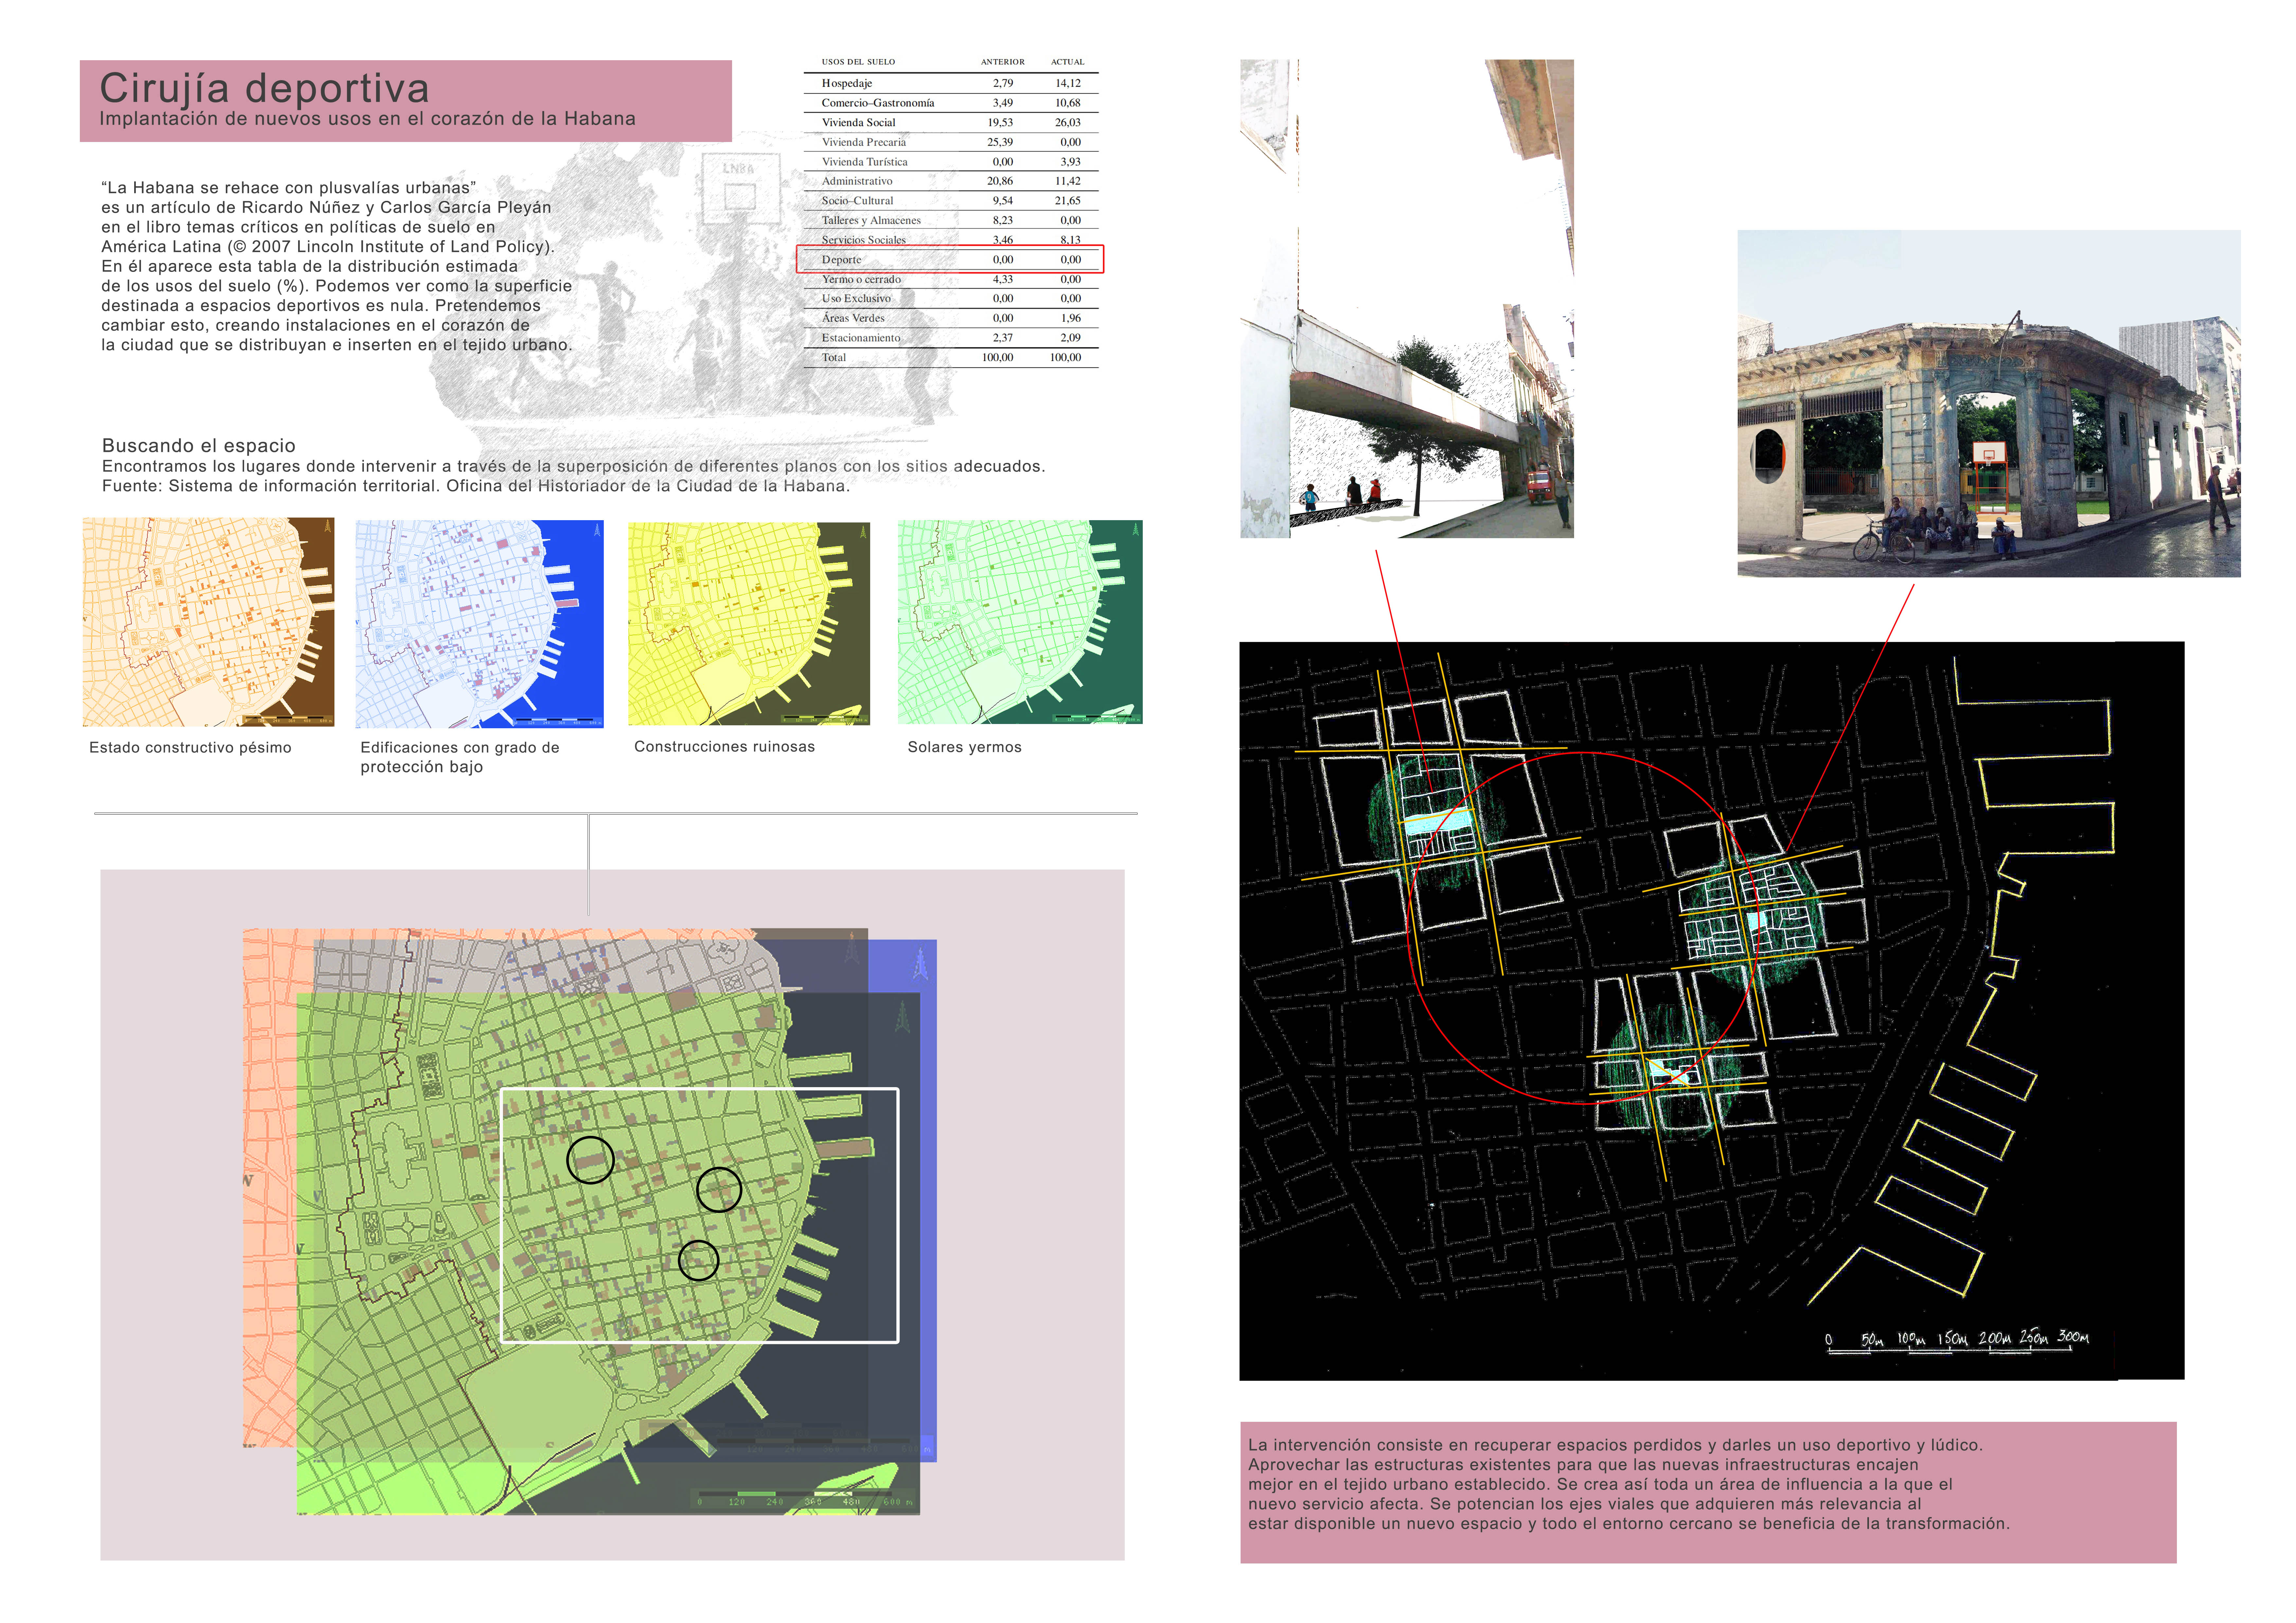The width and height of the screenshot is (2296, 1623).
Task: Select the "Hospedaje" row label
Action: [847, 84]
